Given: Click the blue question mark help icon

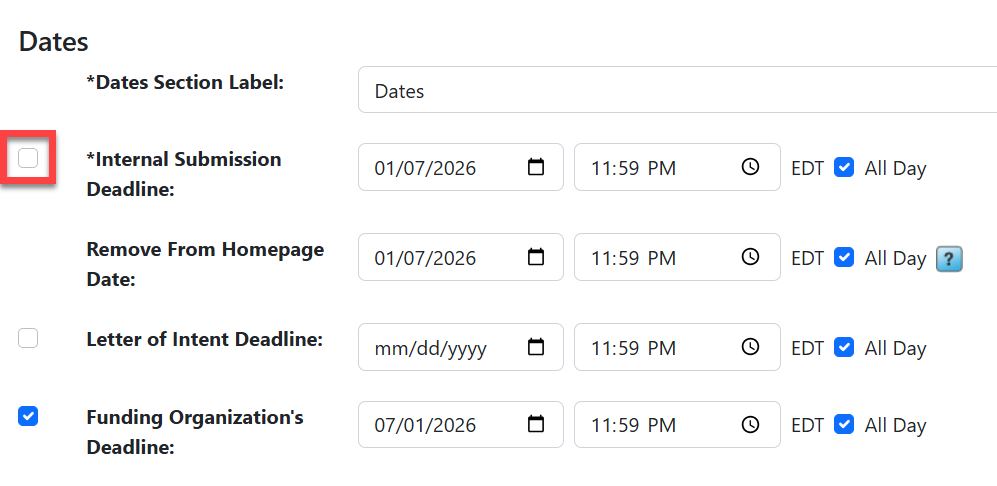Looking at the screenshot, I should (949, 260).
